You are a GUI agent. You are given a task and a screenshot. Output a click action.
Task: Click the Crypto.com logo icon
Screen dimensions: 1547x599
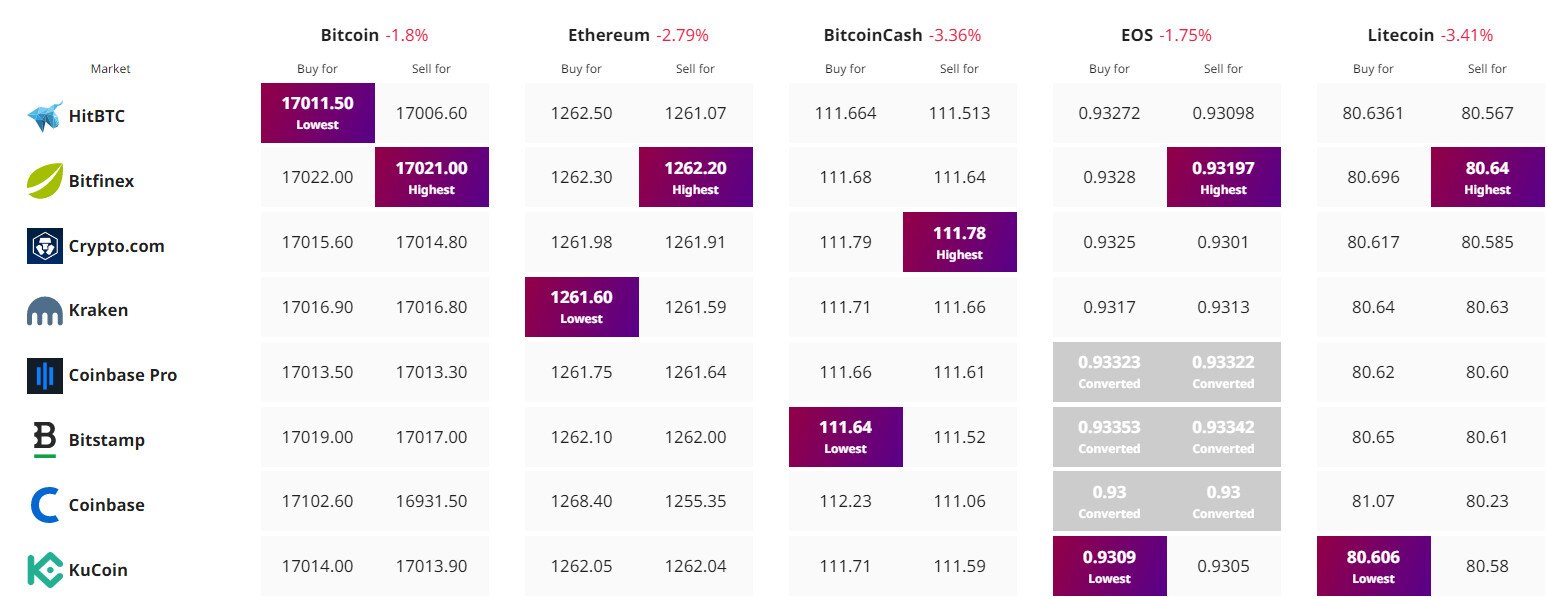[x=45, y=246]
